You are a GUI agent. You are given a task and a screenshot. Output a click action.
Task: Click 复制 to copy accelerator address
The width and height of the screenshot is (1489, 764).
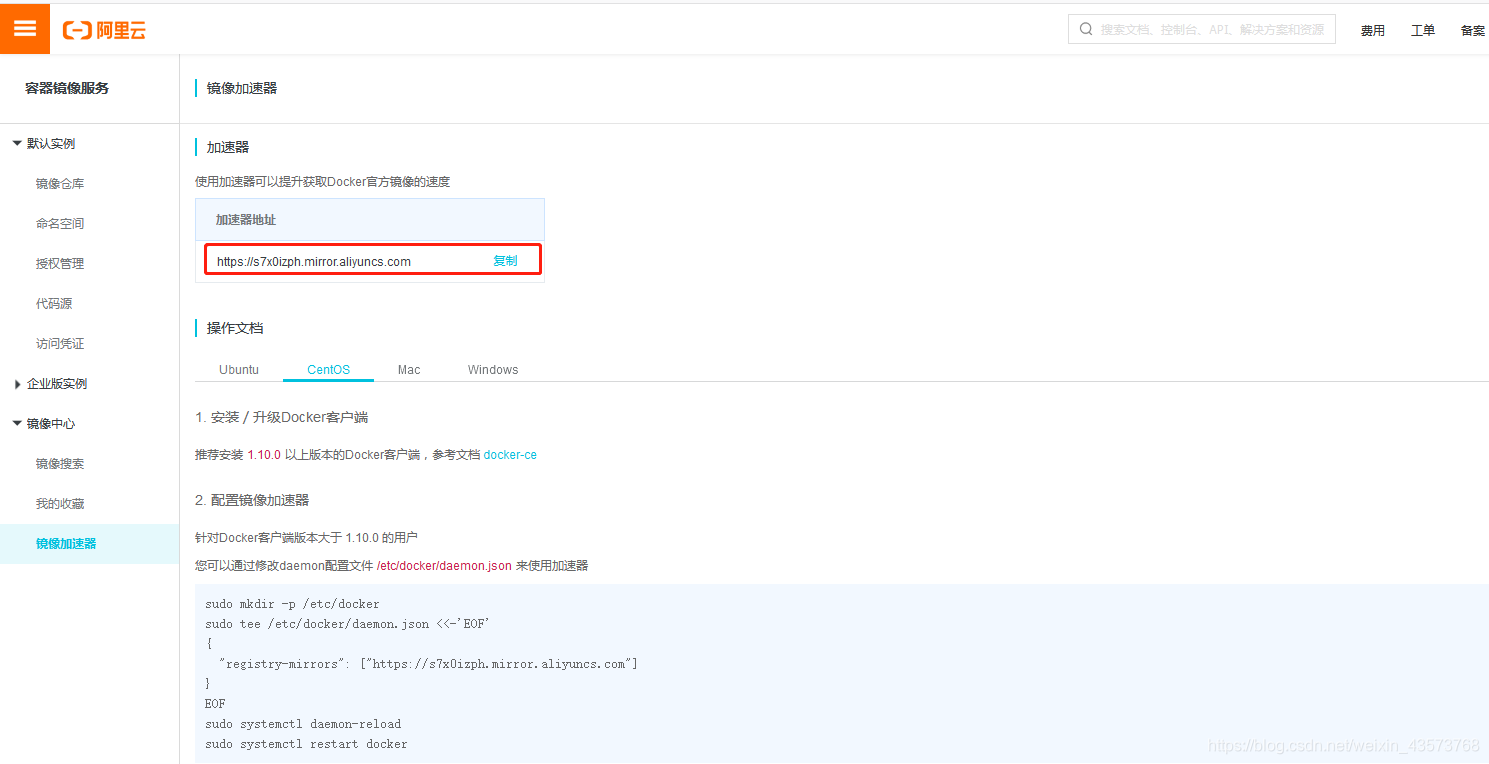[505, 261]
